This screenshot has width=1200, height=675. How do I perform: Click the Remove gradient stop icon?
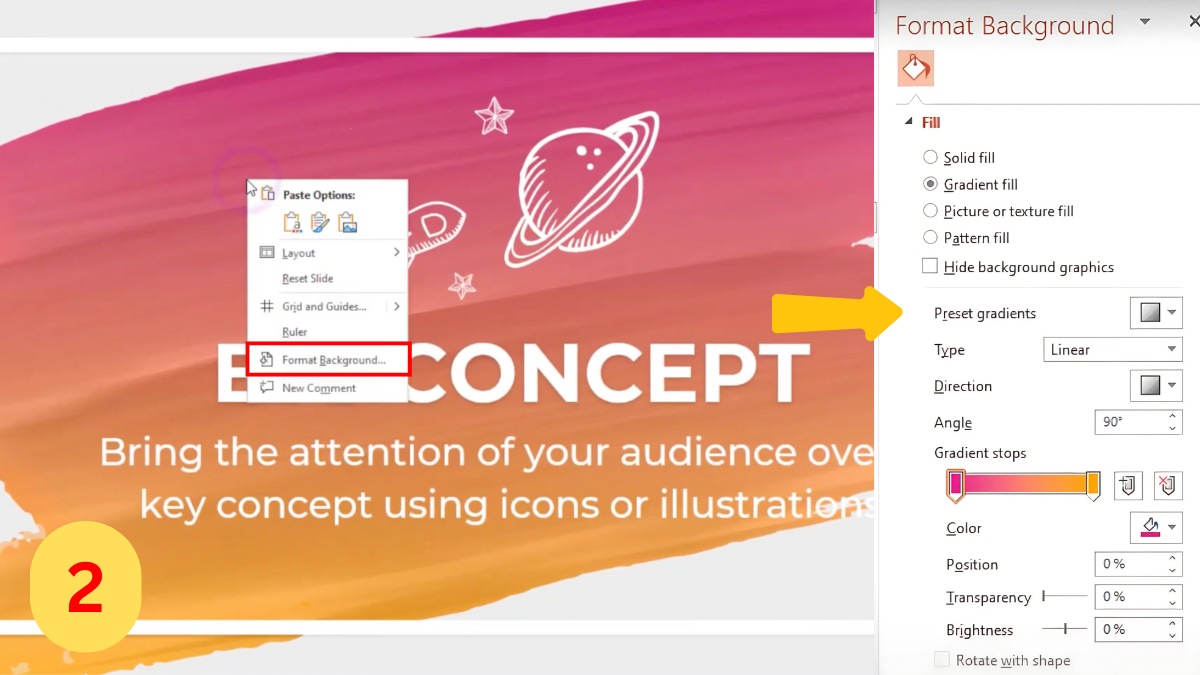click(x=1167, y=486)
